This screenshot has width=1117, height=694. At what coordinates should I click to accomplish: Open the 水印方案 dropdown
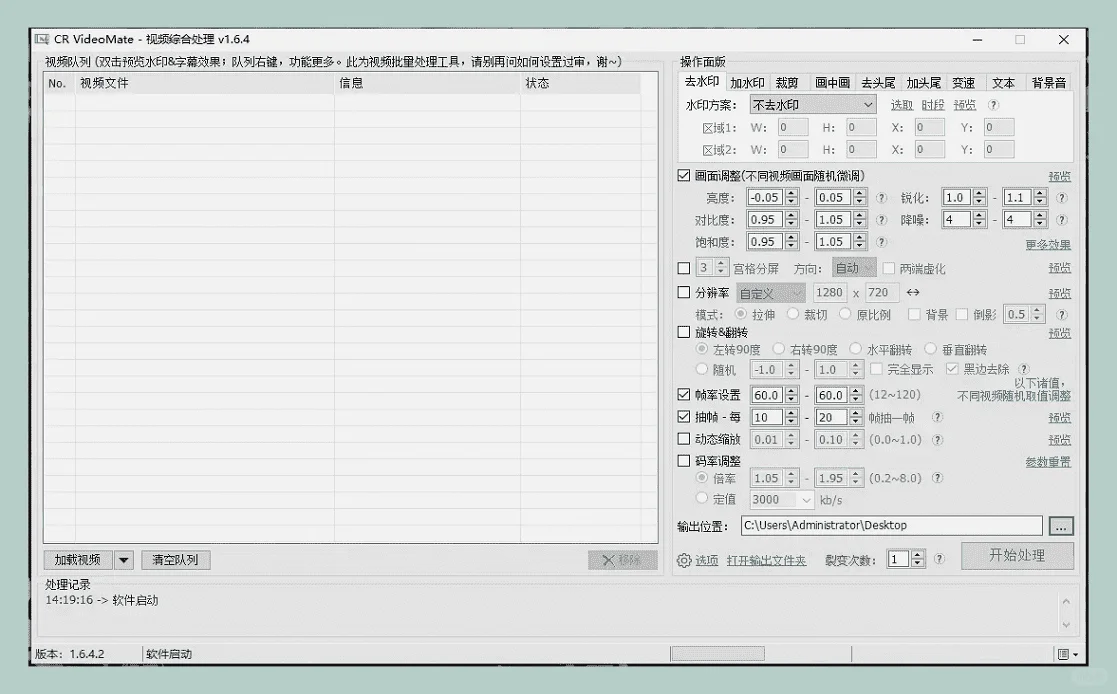(x=813, y=105)
